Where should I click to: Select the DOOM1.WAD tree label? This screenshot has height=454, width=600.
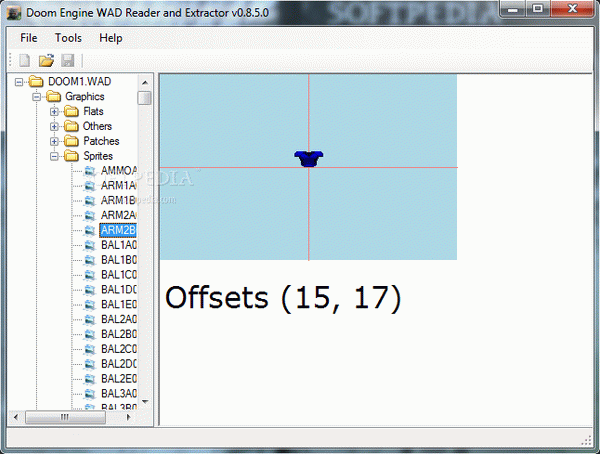80,82
